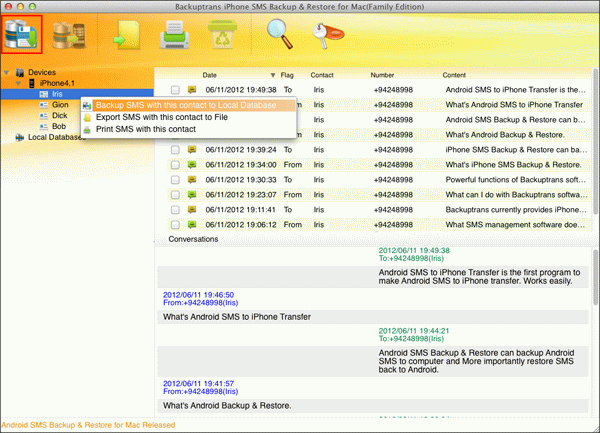
Task: Check the box for 19:34:00 message
Action: (x=175, y=164)
